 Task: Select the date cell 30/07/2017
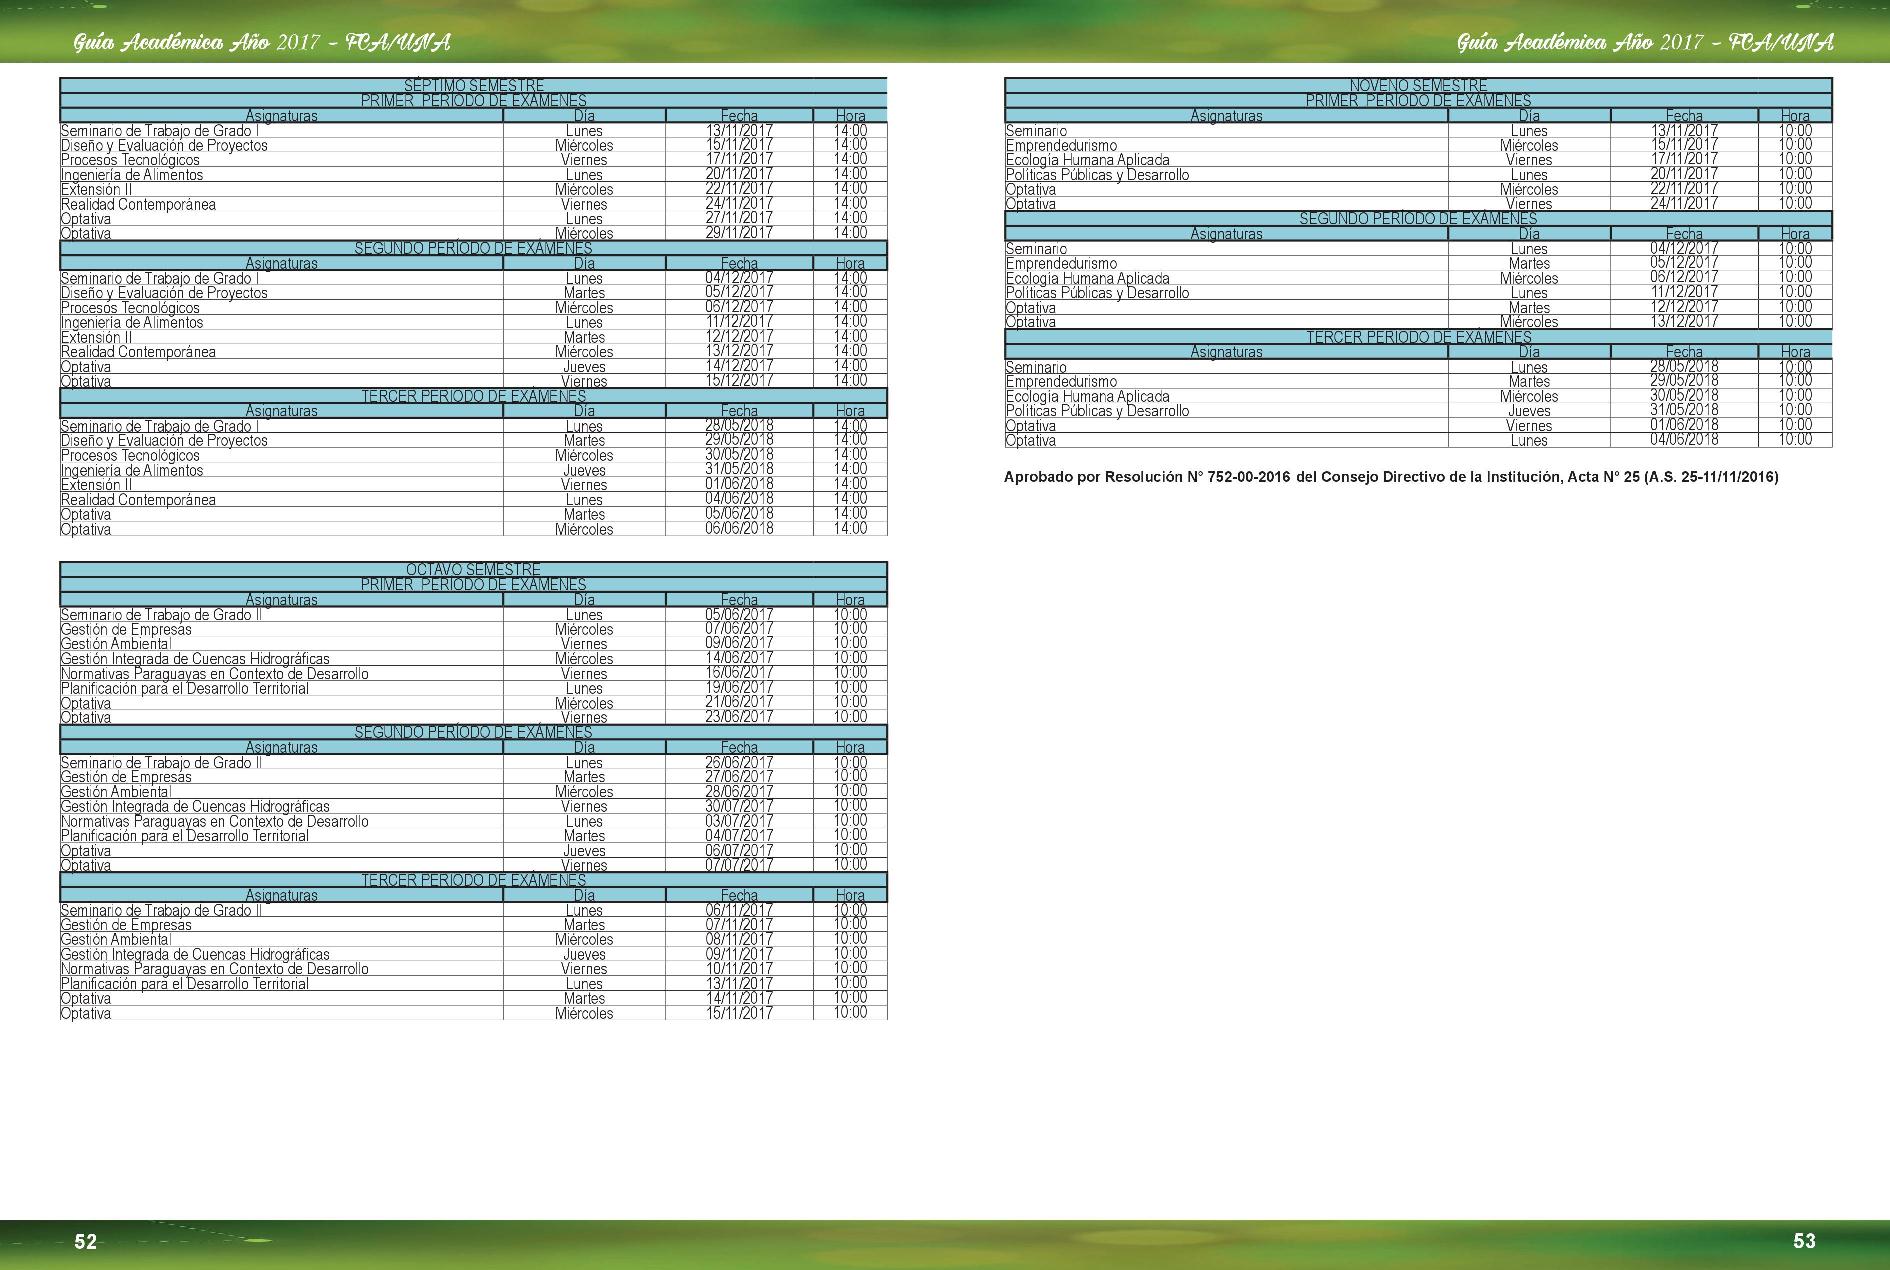click(x=739, y=806)
